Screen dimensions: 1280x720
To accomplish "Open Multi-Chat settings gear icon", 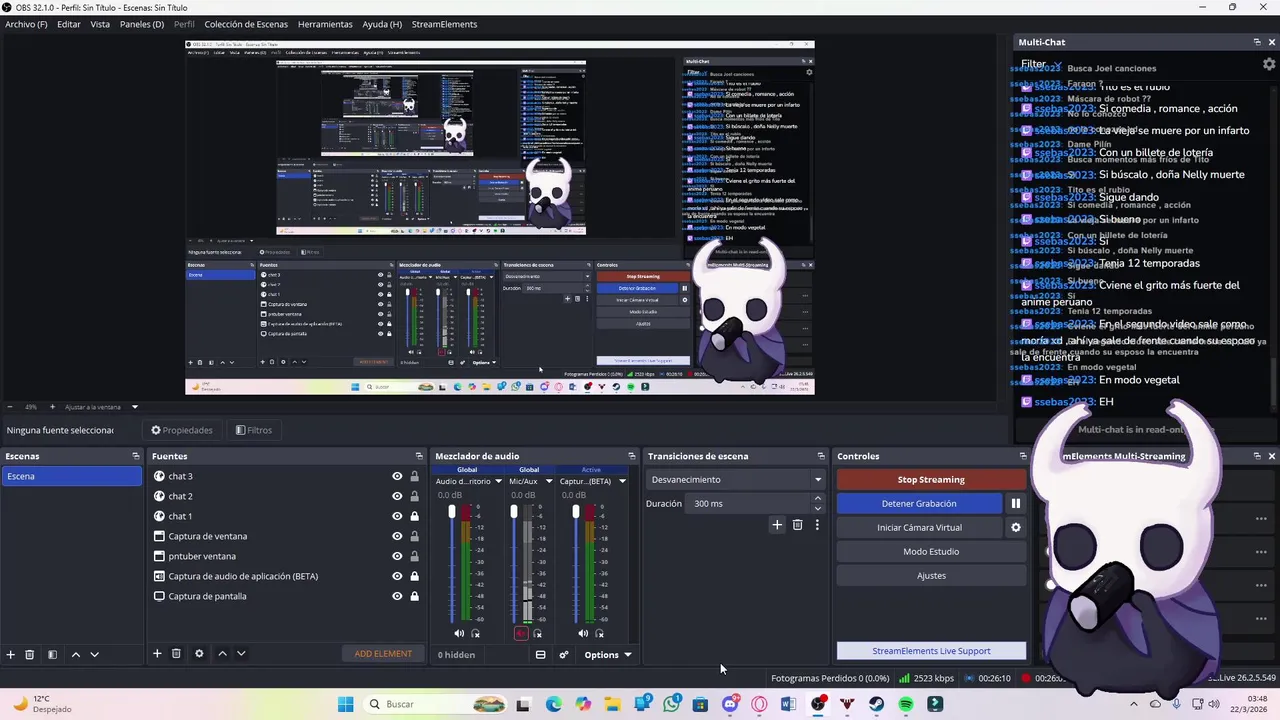I will [1269, 64].
